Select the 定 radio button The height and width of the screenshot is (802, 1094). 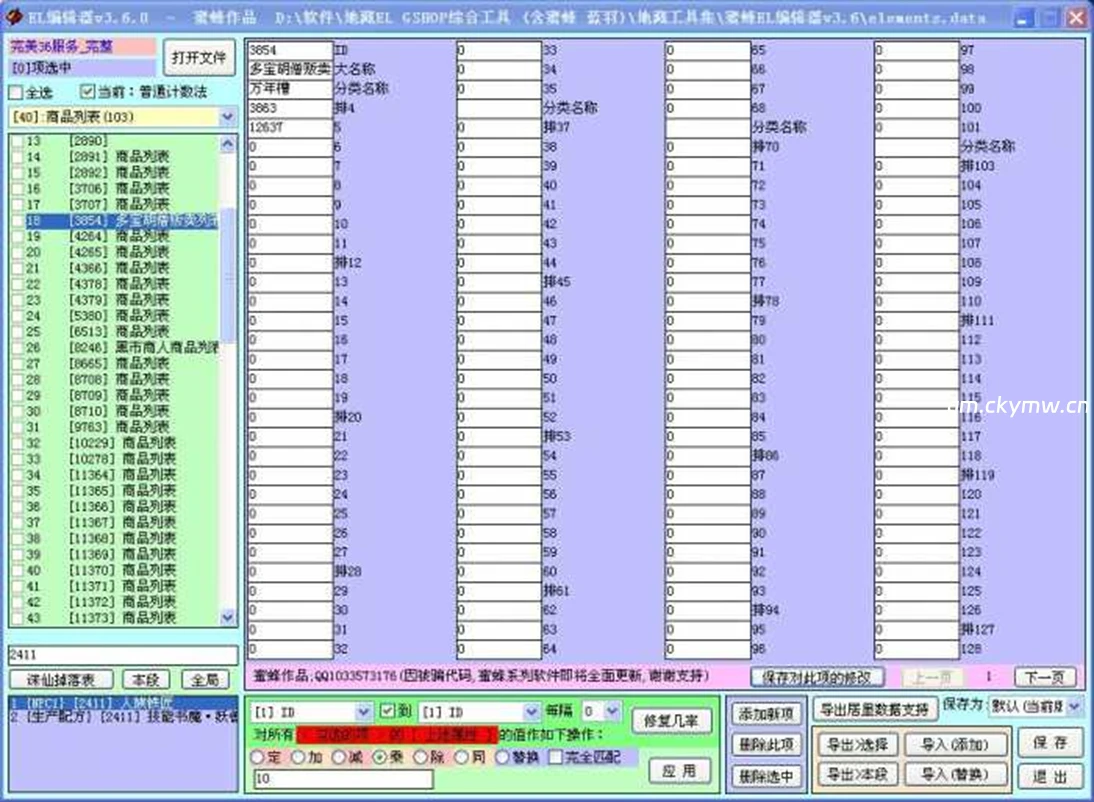coord(257,757)
